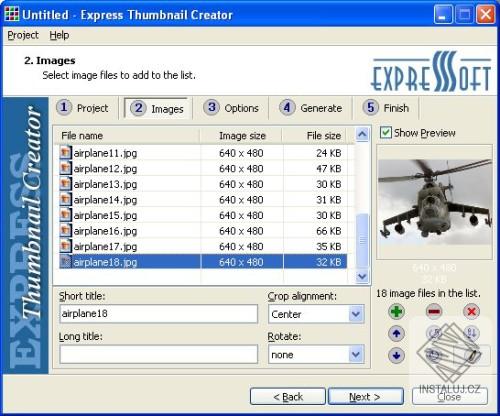Click the helicopter preview thumbnail

point(434,202)
